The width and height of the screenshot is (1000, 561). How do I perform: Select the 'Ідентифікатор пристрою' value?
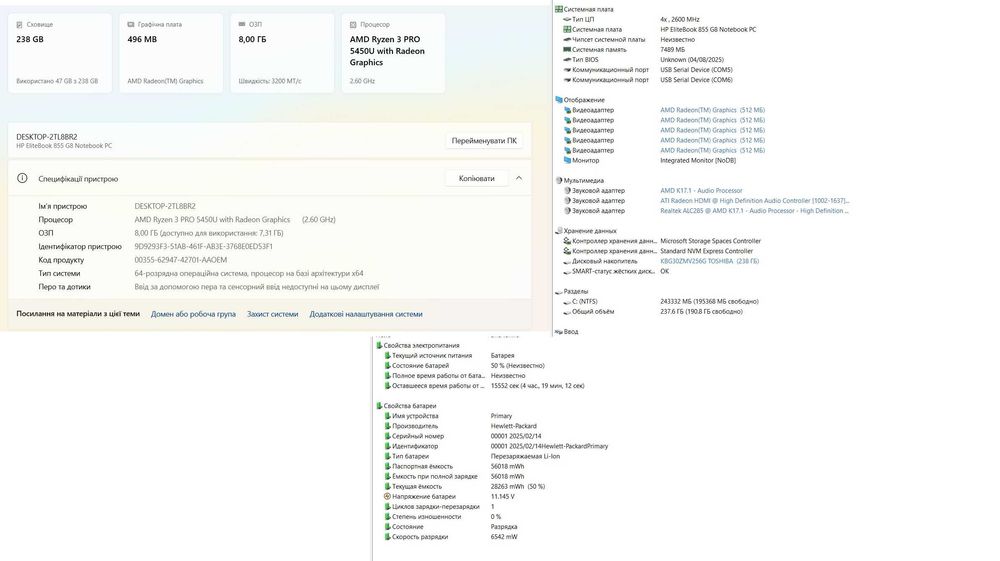(x=203, y=247)
